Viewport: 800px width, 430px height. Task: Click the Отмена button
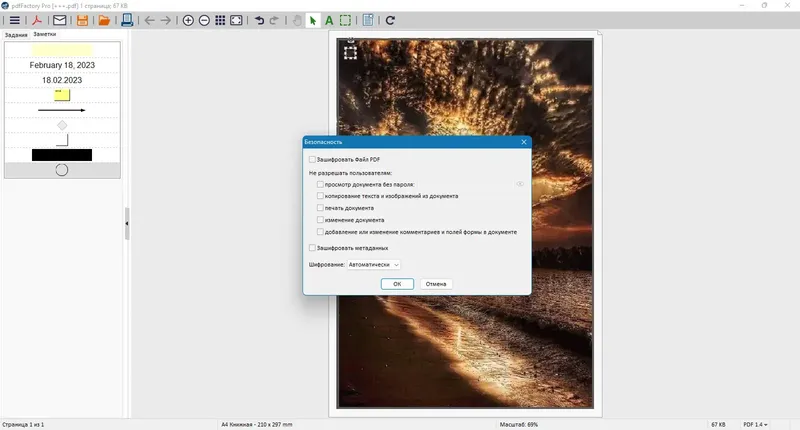tap(436, 284)
